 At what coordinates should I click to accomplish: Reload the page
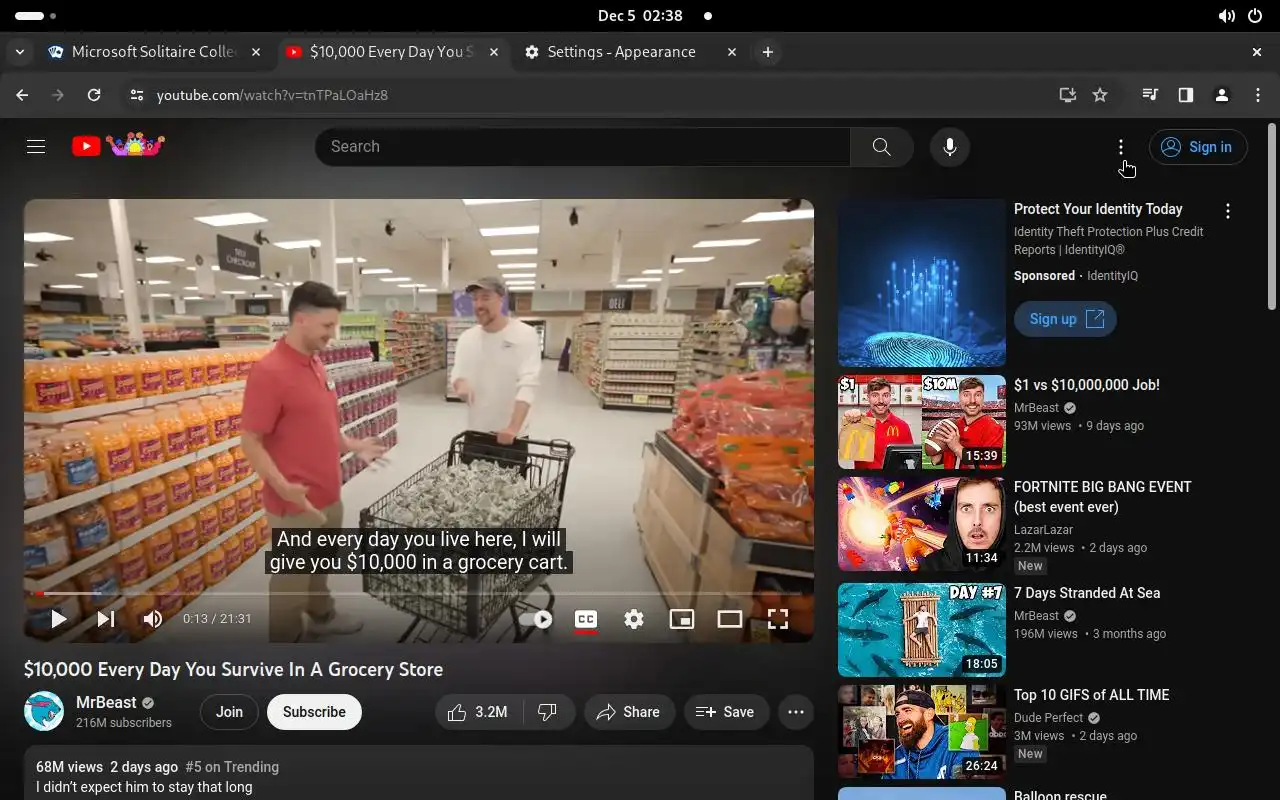coord(94,95)
